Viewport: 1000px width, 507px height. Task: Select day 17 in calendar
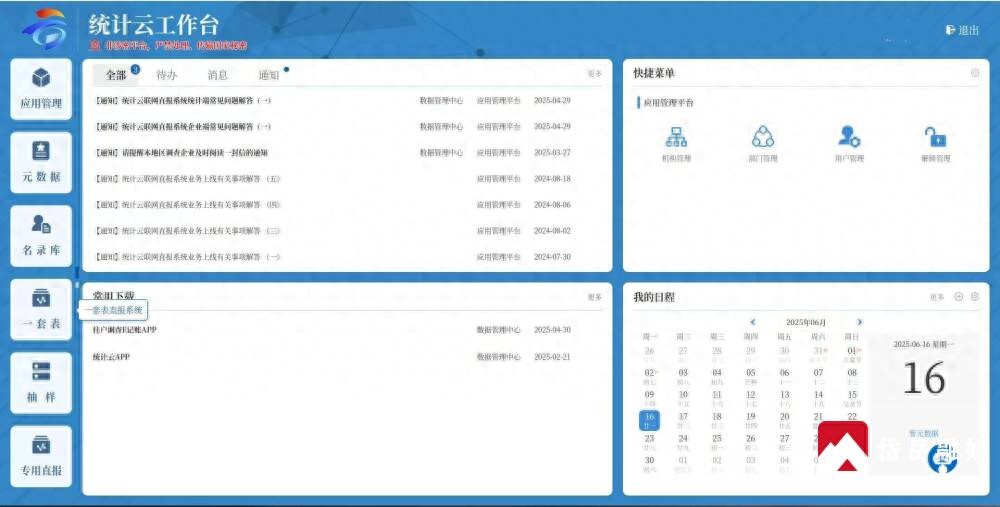683,420
